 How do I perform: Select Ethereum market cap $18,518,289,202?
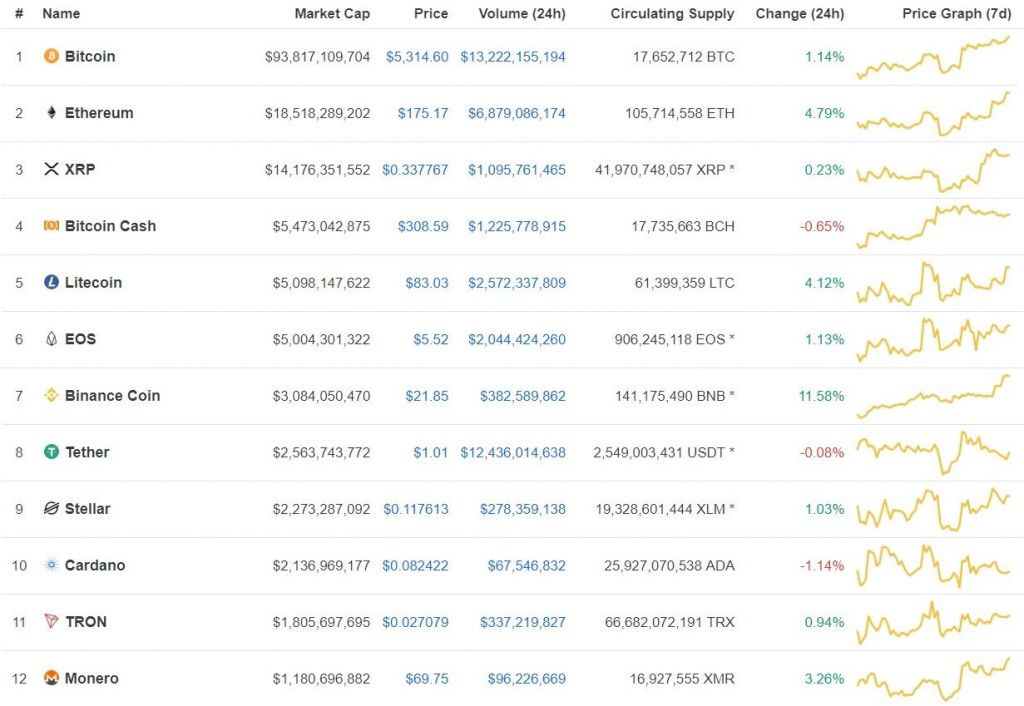click(317, 113)
